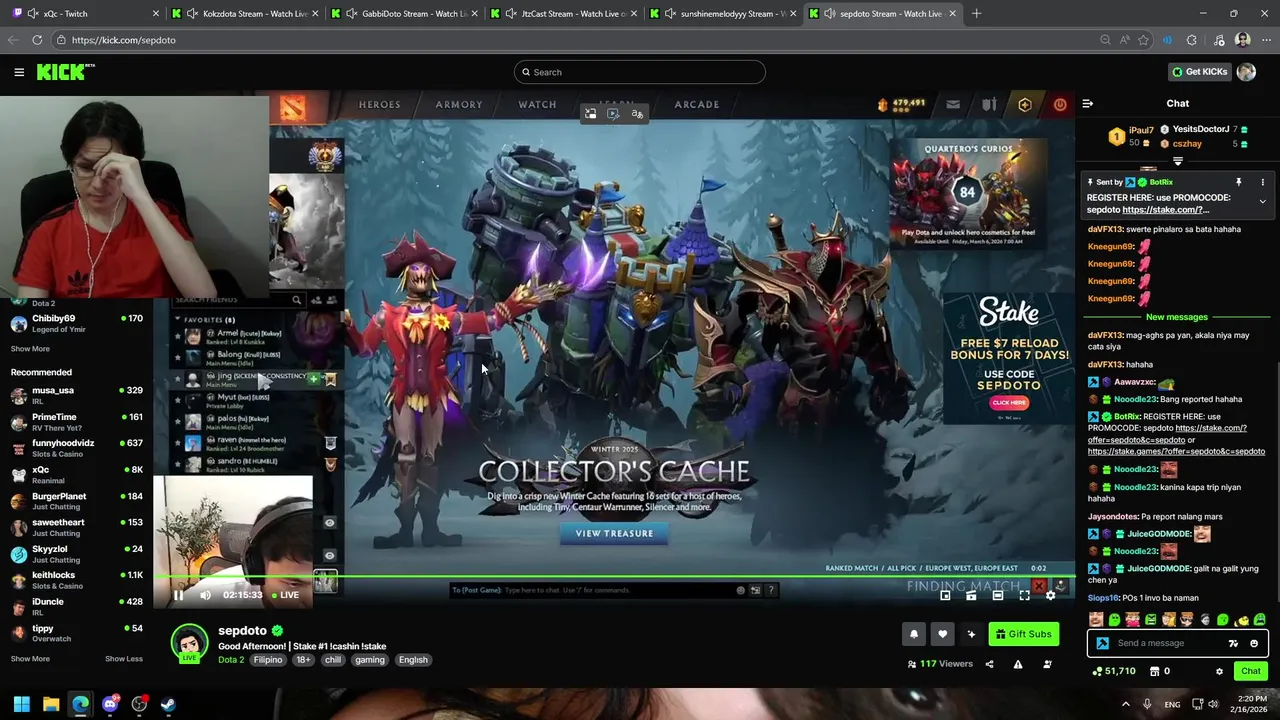The height and width of the screenshot is (720, 1280).
Task: Select the Filipino tag
Action: click(x=267, y=660)
